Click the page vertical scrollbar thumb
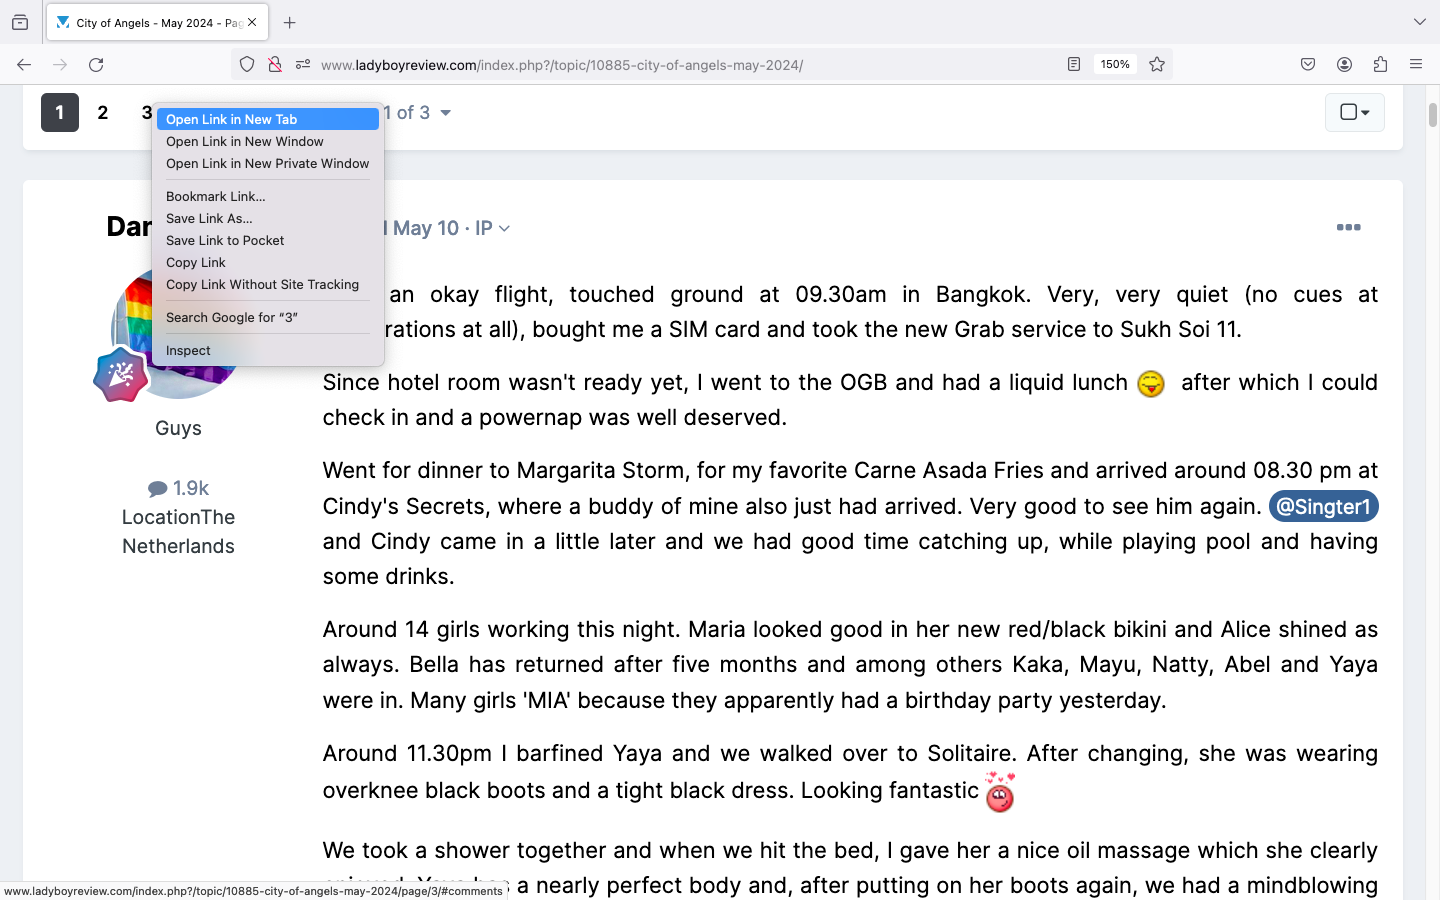Image resolution: width=1440 pixels, height=900 pixels. click(x=1432, y=114)
